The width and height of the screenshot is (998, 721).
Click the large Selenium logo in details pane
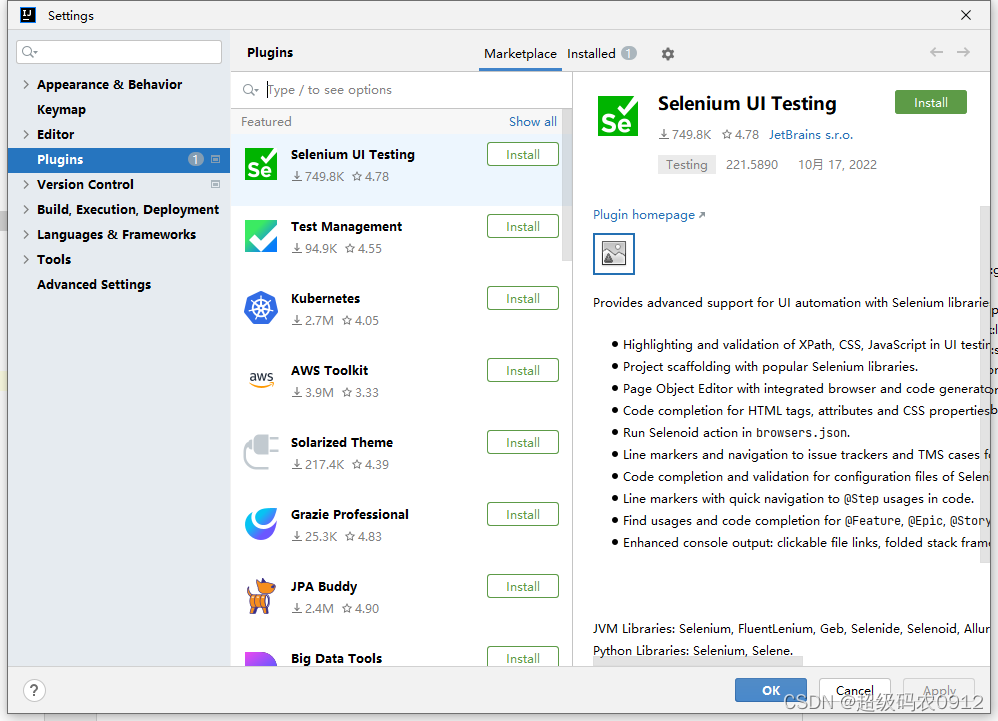pyautogui.click(x=617, y=116)
